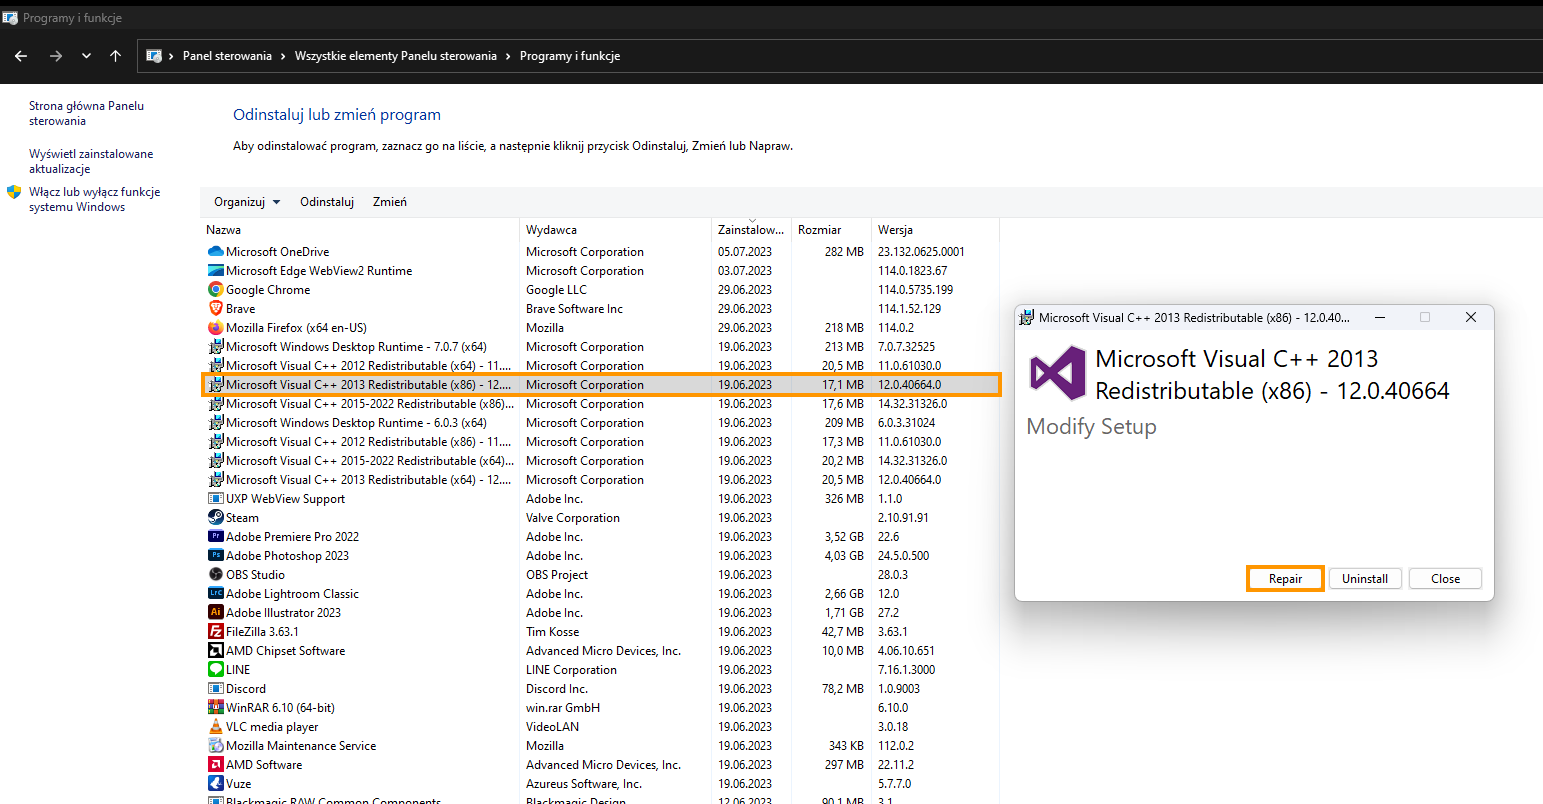The image size is (1543, 804).
Task: Go forward with the forward arrow
Action: pos(55,56)
